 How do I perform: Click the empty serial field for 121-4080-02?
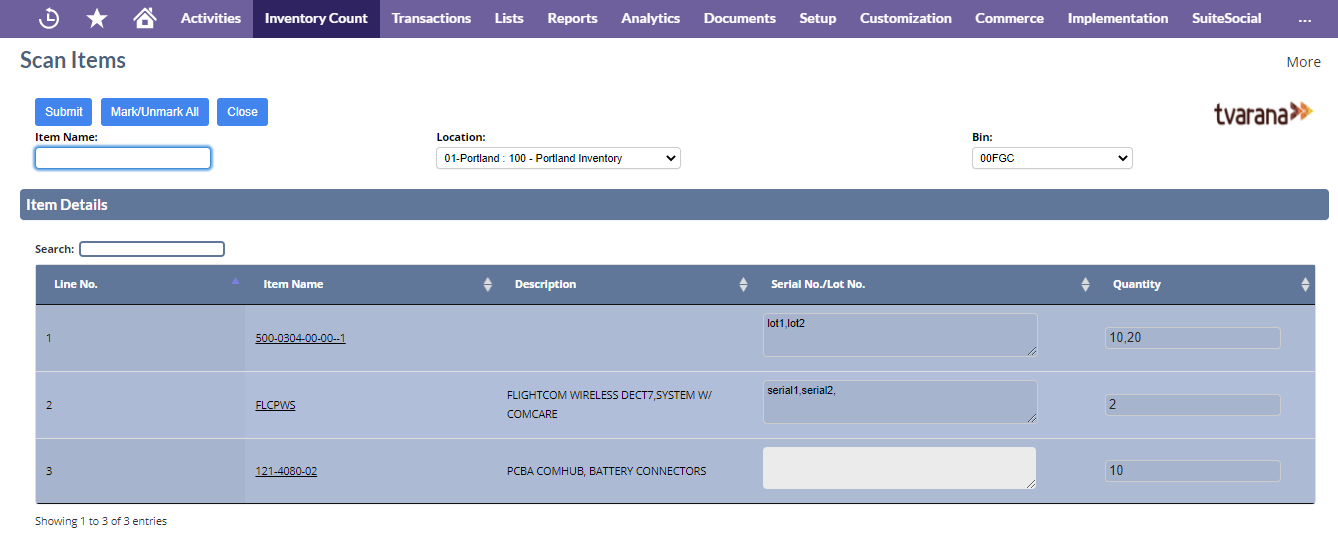(x=899, y=468)
